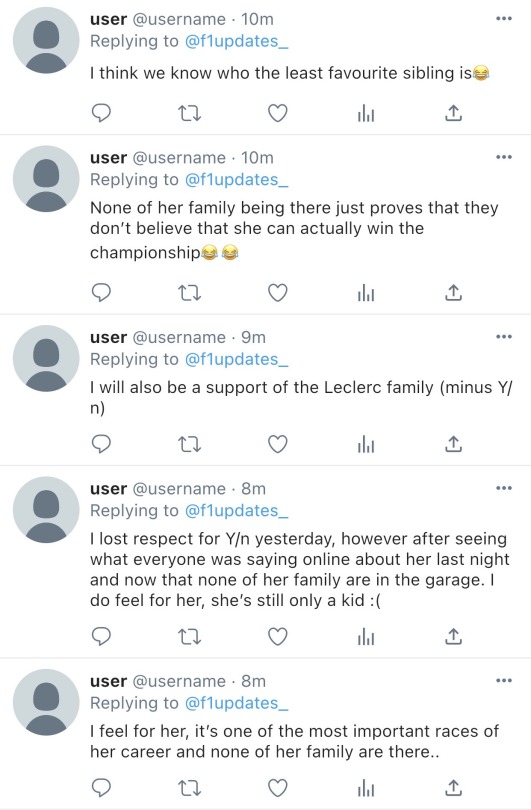
Task: Share the 'most important races' tweet
Action: [453, 788]
